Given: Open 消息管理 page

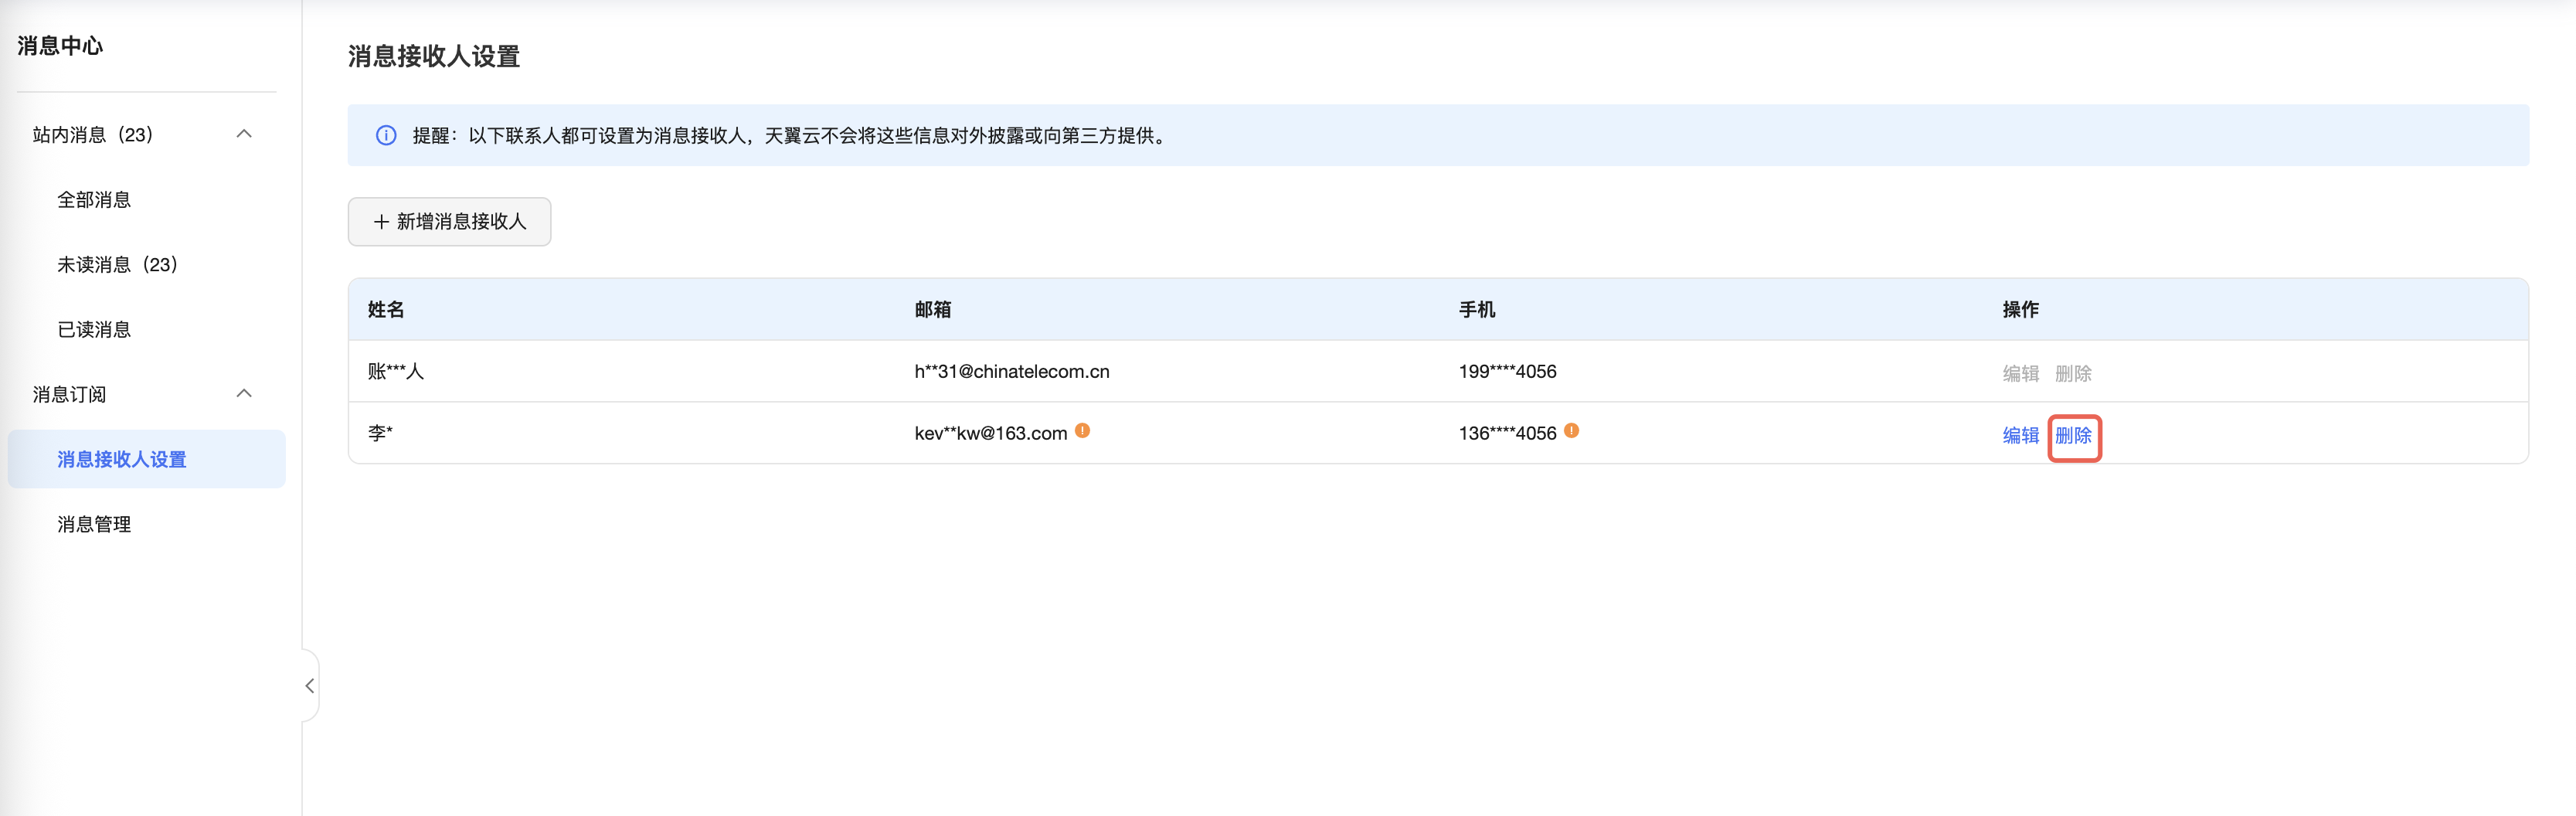Looking at the screenshot, I should point(94,525).
